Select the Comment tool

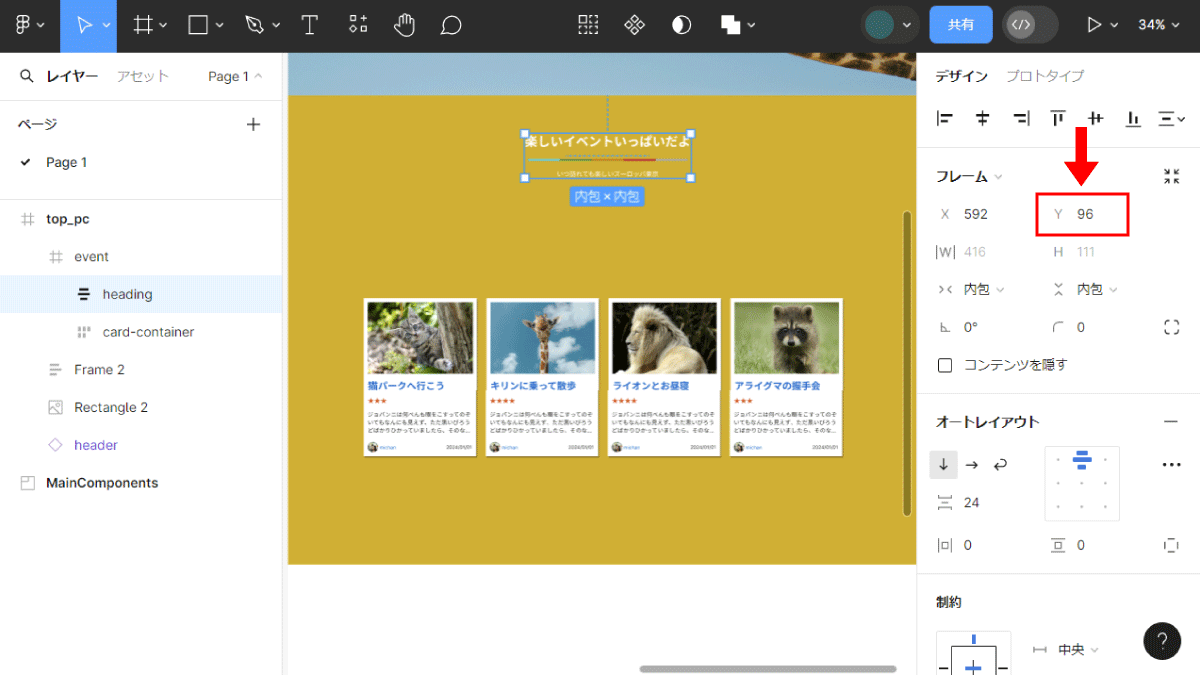pyautogui.click(x=451, y=25)
